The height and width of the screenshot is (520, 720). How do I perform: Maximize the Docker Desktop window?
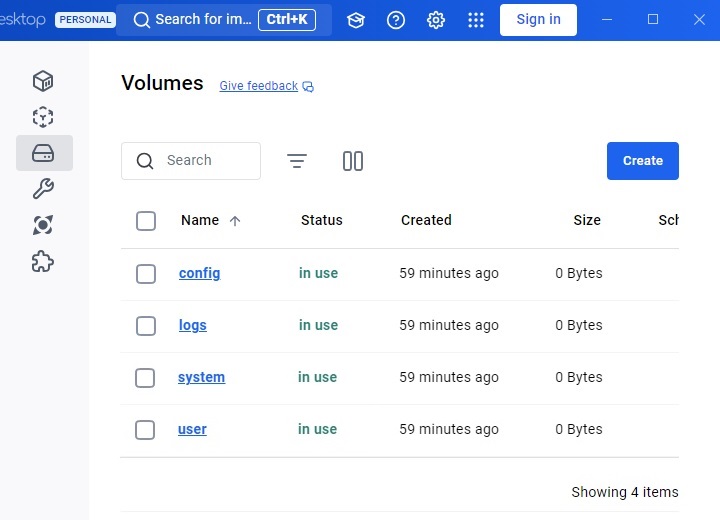click(x=653, y=19)
